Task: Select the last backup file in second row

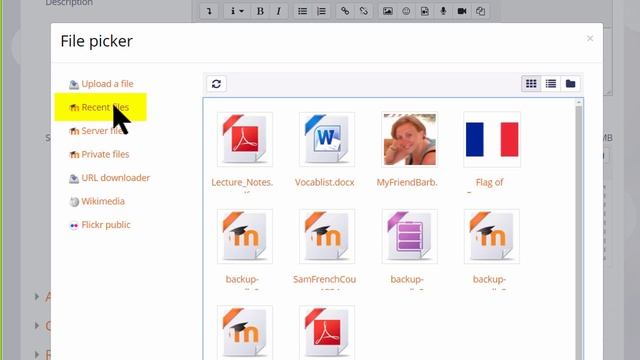Action: coord(492,236)
